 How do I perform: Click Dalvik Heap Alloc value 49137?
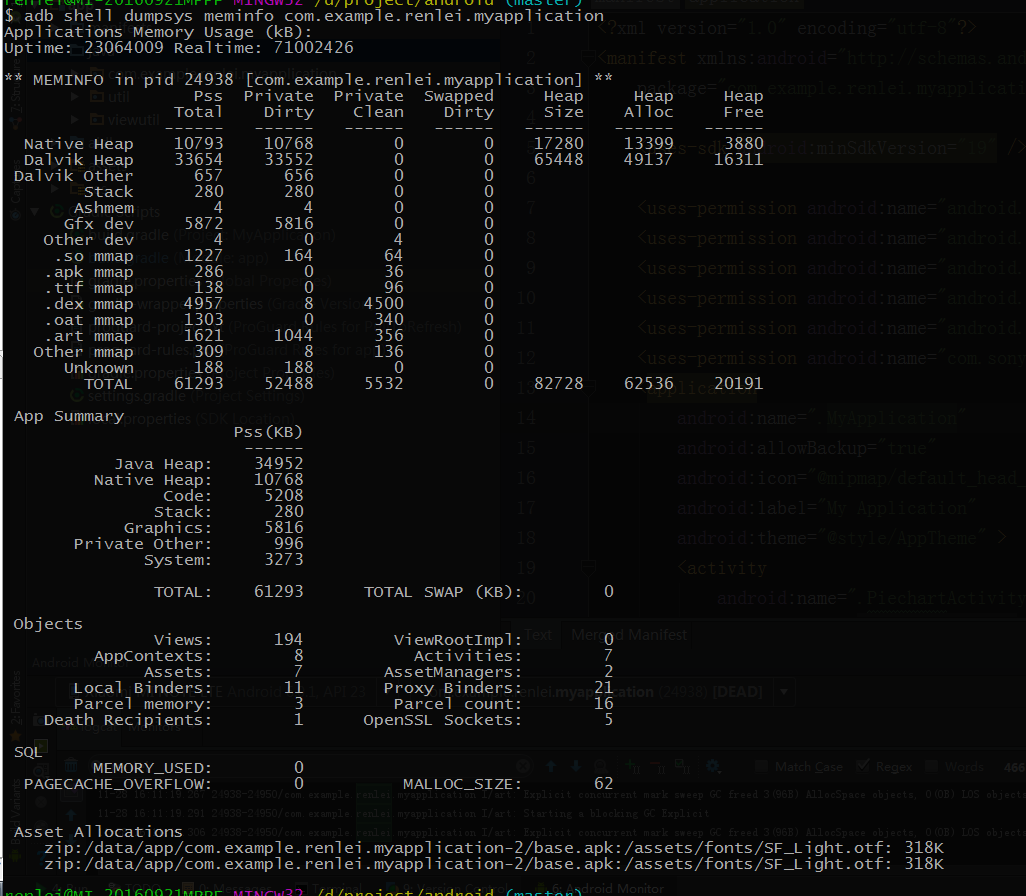pos(648,160)
